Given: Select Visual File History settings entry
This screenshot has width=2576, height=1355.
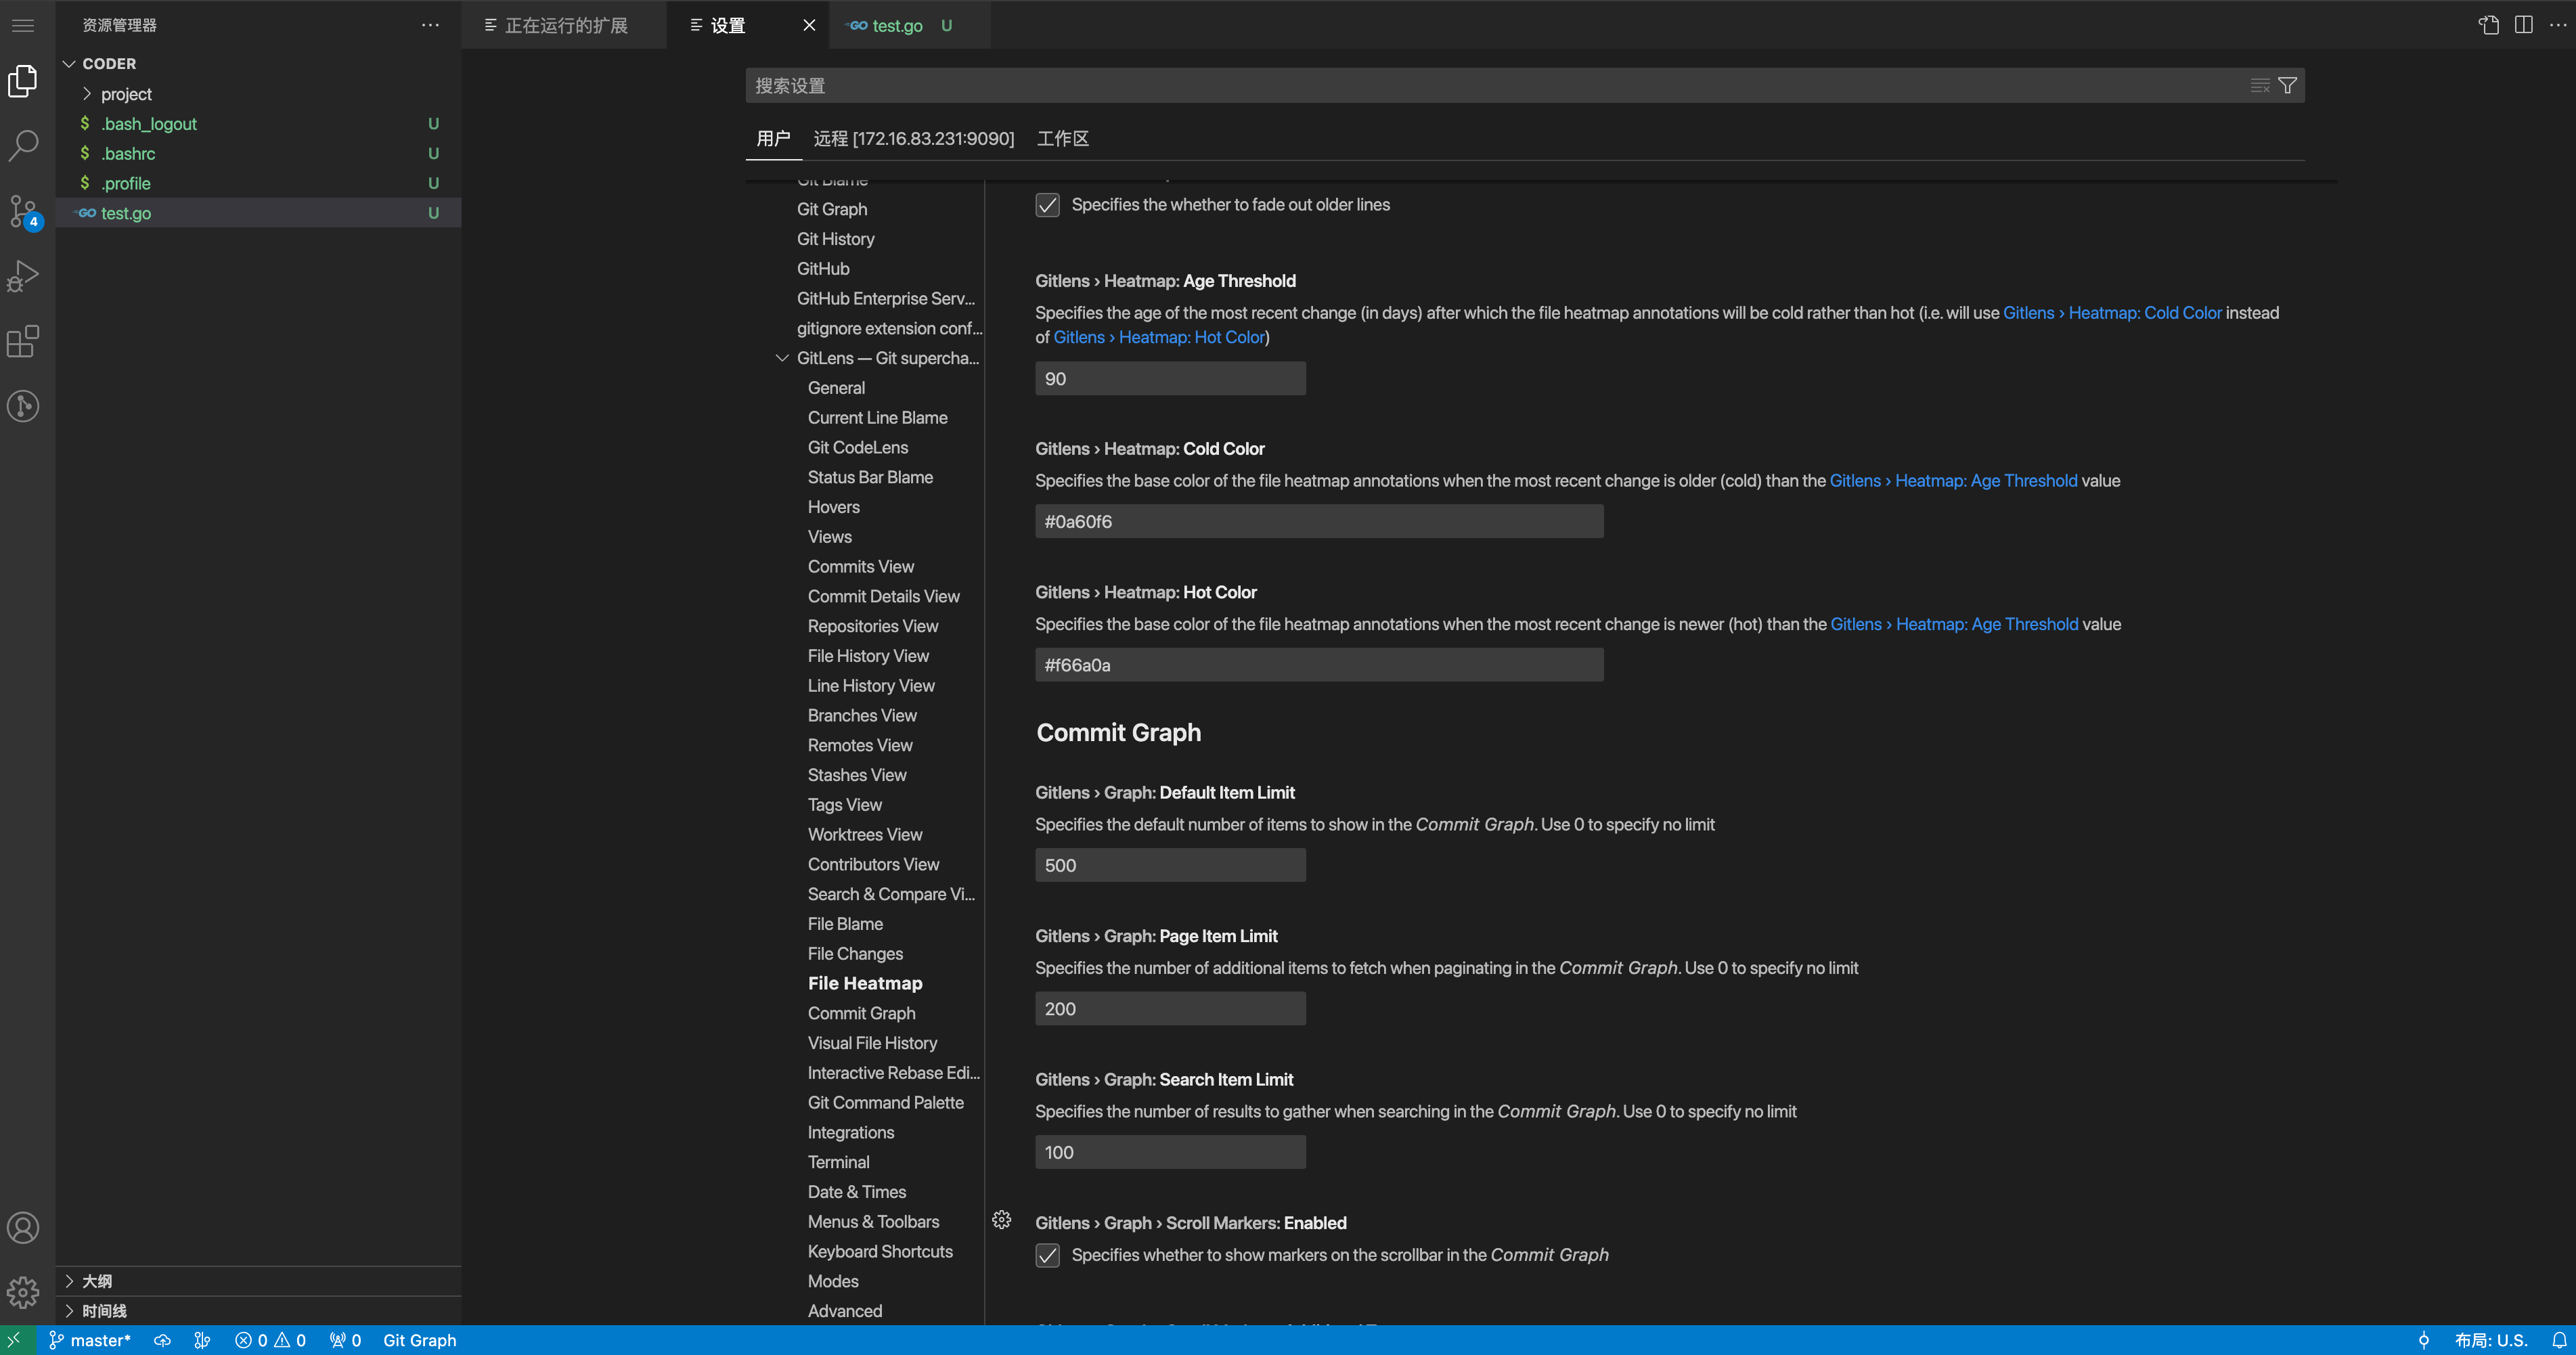Looking at the screenshot, I should [x=872, y=1043].
